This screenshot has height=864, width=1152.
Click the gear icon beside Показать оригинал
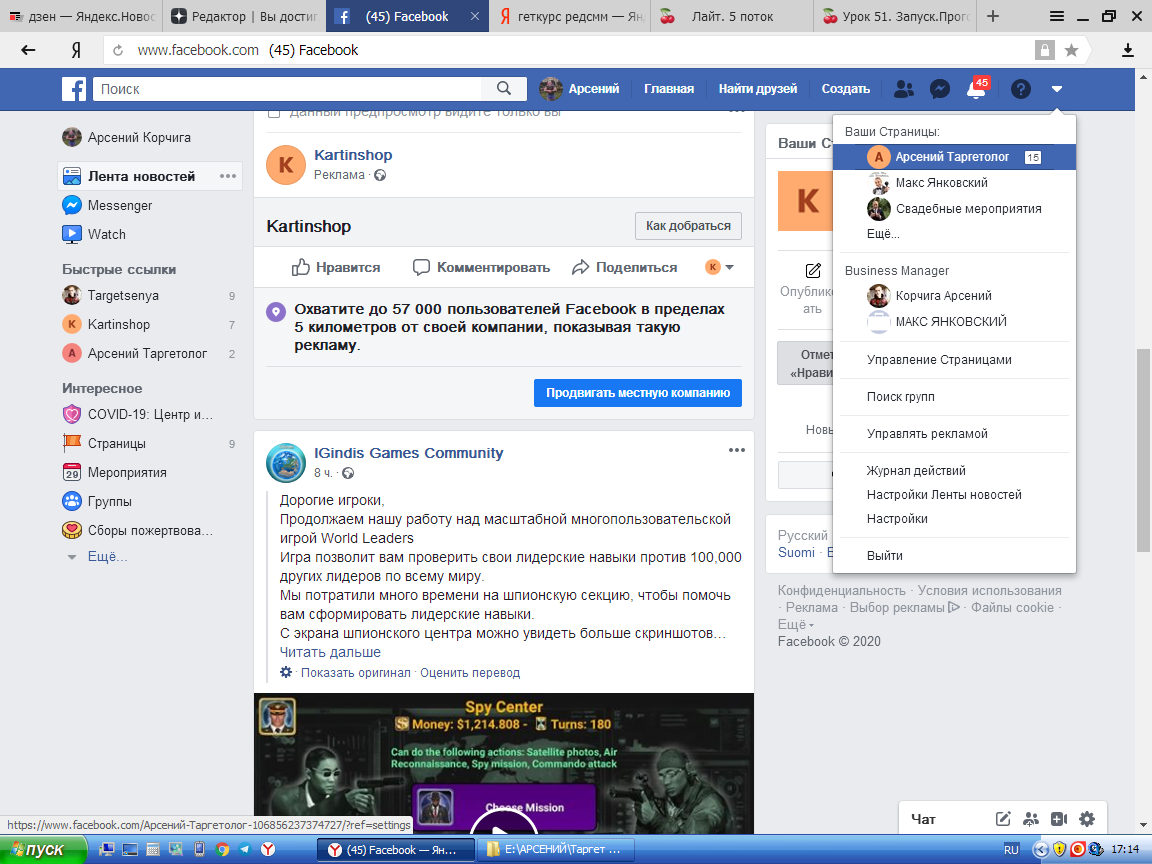click(286, 672)
